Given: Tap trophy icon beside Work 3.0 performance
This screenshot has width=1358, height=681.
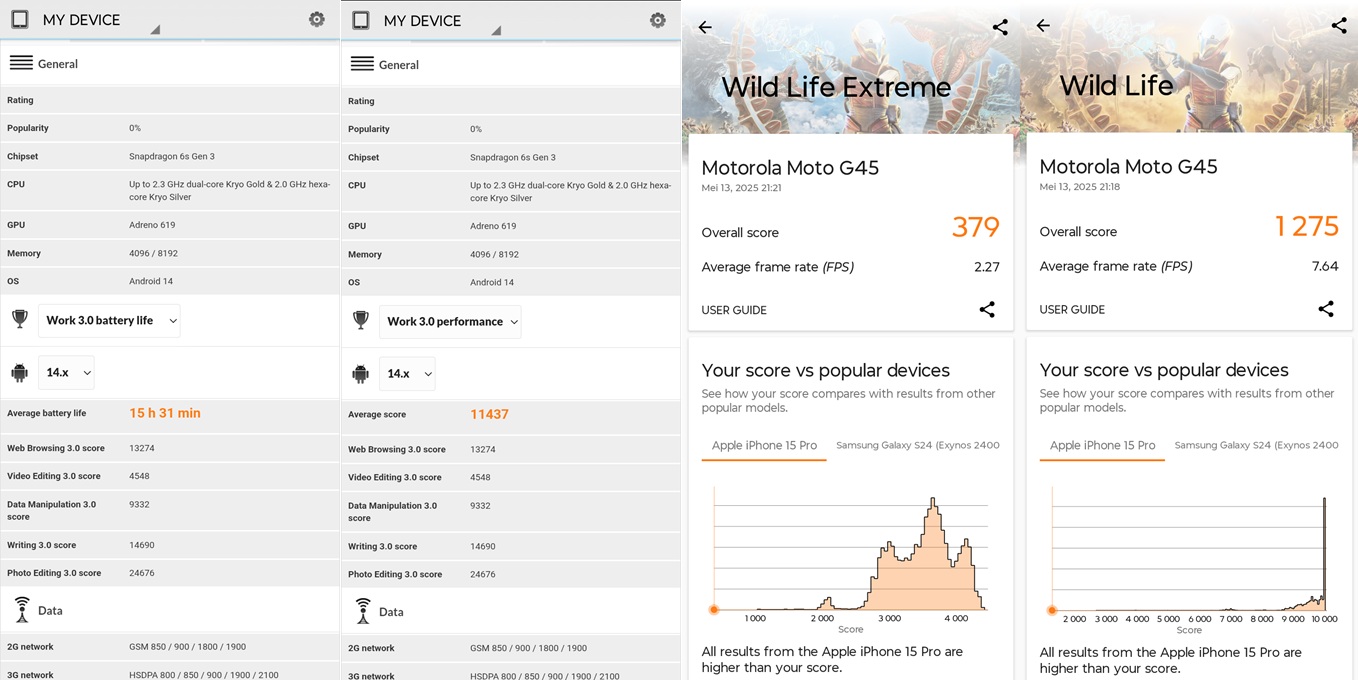Looking at the screenshot, I should click(360, 321).
